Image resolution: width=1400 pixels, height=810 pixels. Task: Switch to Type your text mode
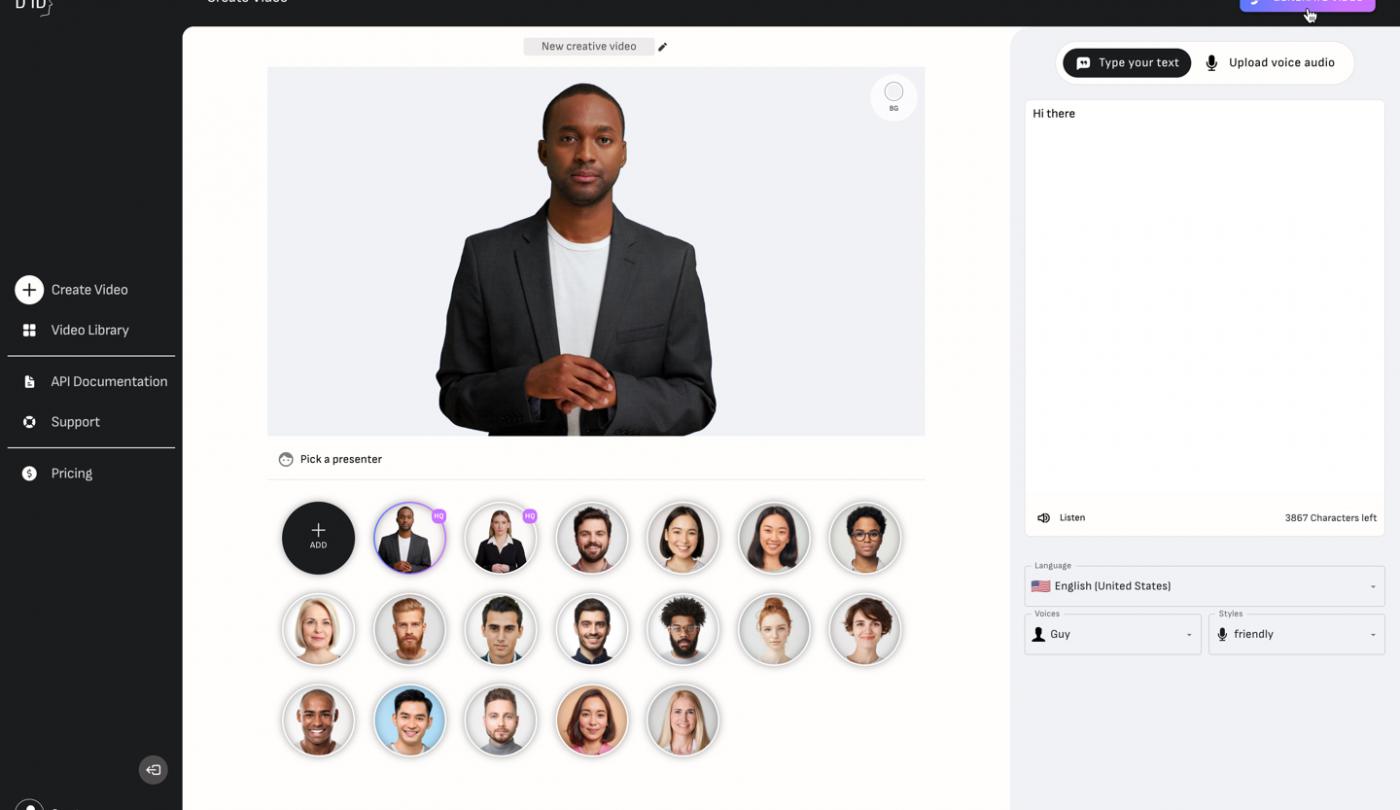(1127, 63)
